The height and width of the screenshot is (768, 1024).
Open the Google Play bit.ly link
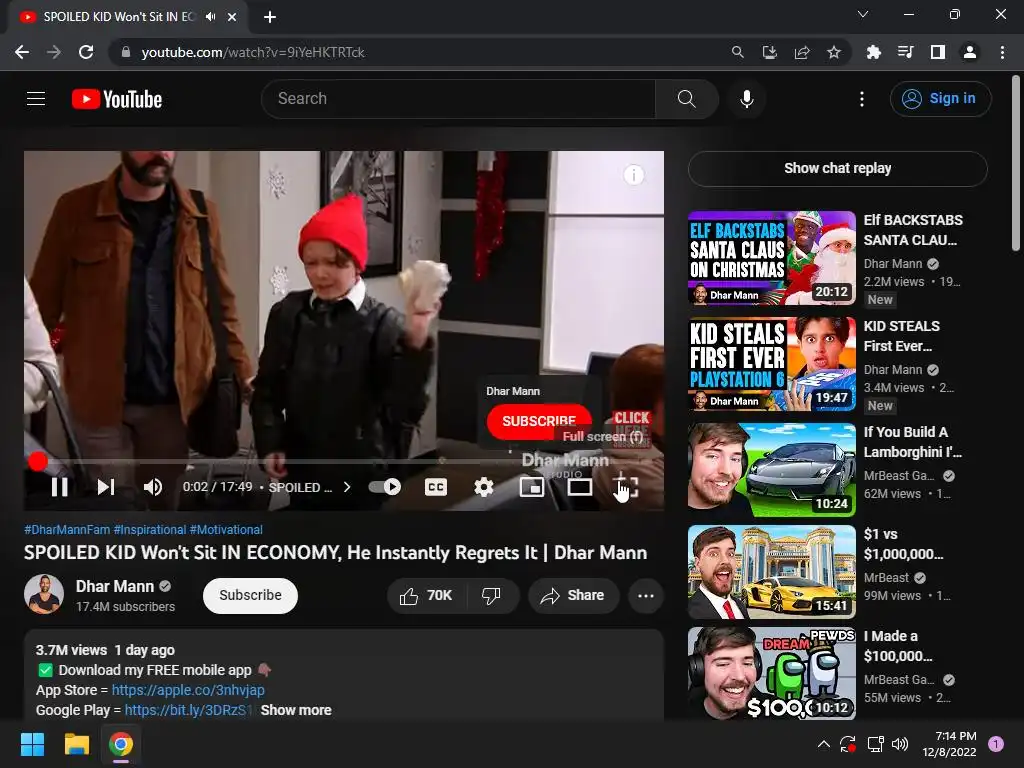click(187, 710)
